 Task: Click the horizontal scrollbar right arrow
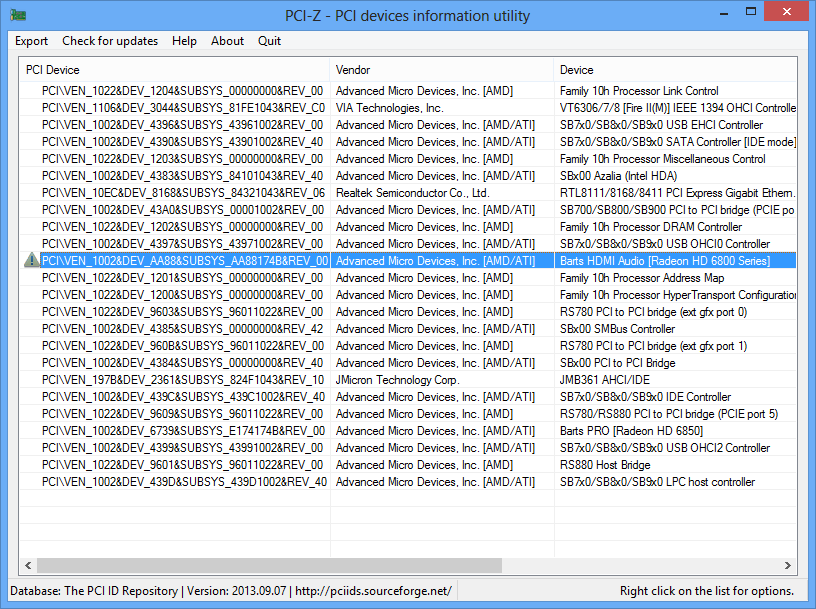pos(788,565)
